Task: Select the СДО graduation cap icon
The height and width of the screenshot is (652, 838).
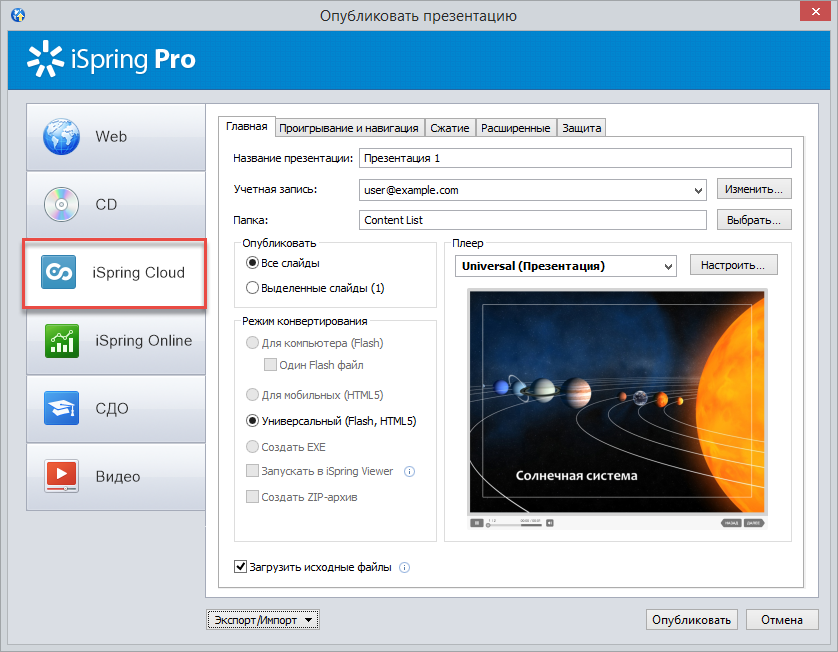Action: [61, 408]
